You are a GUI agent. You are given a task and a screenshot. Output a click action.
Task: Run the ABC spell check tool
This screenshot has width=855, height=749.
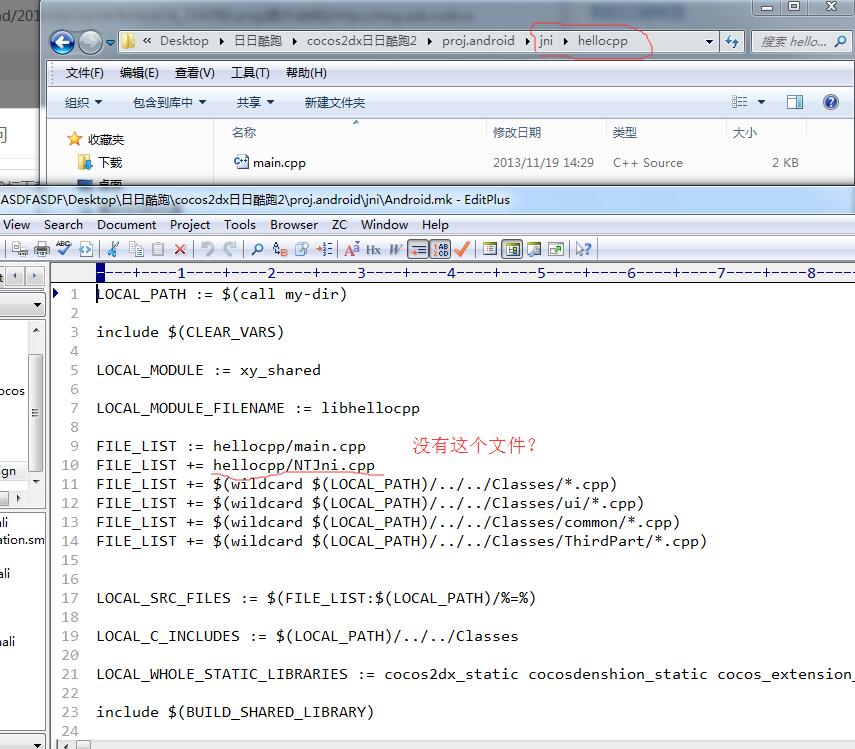[x=64, y=249]
